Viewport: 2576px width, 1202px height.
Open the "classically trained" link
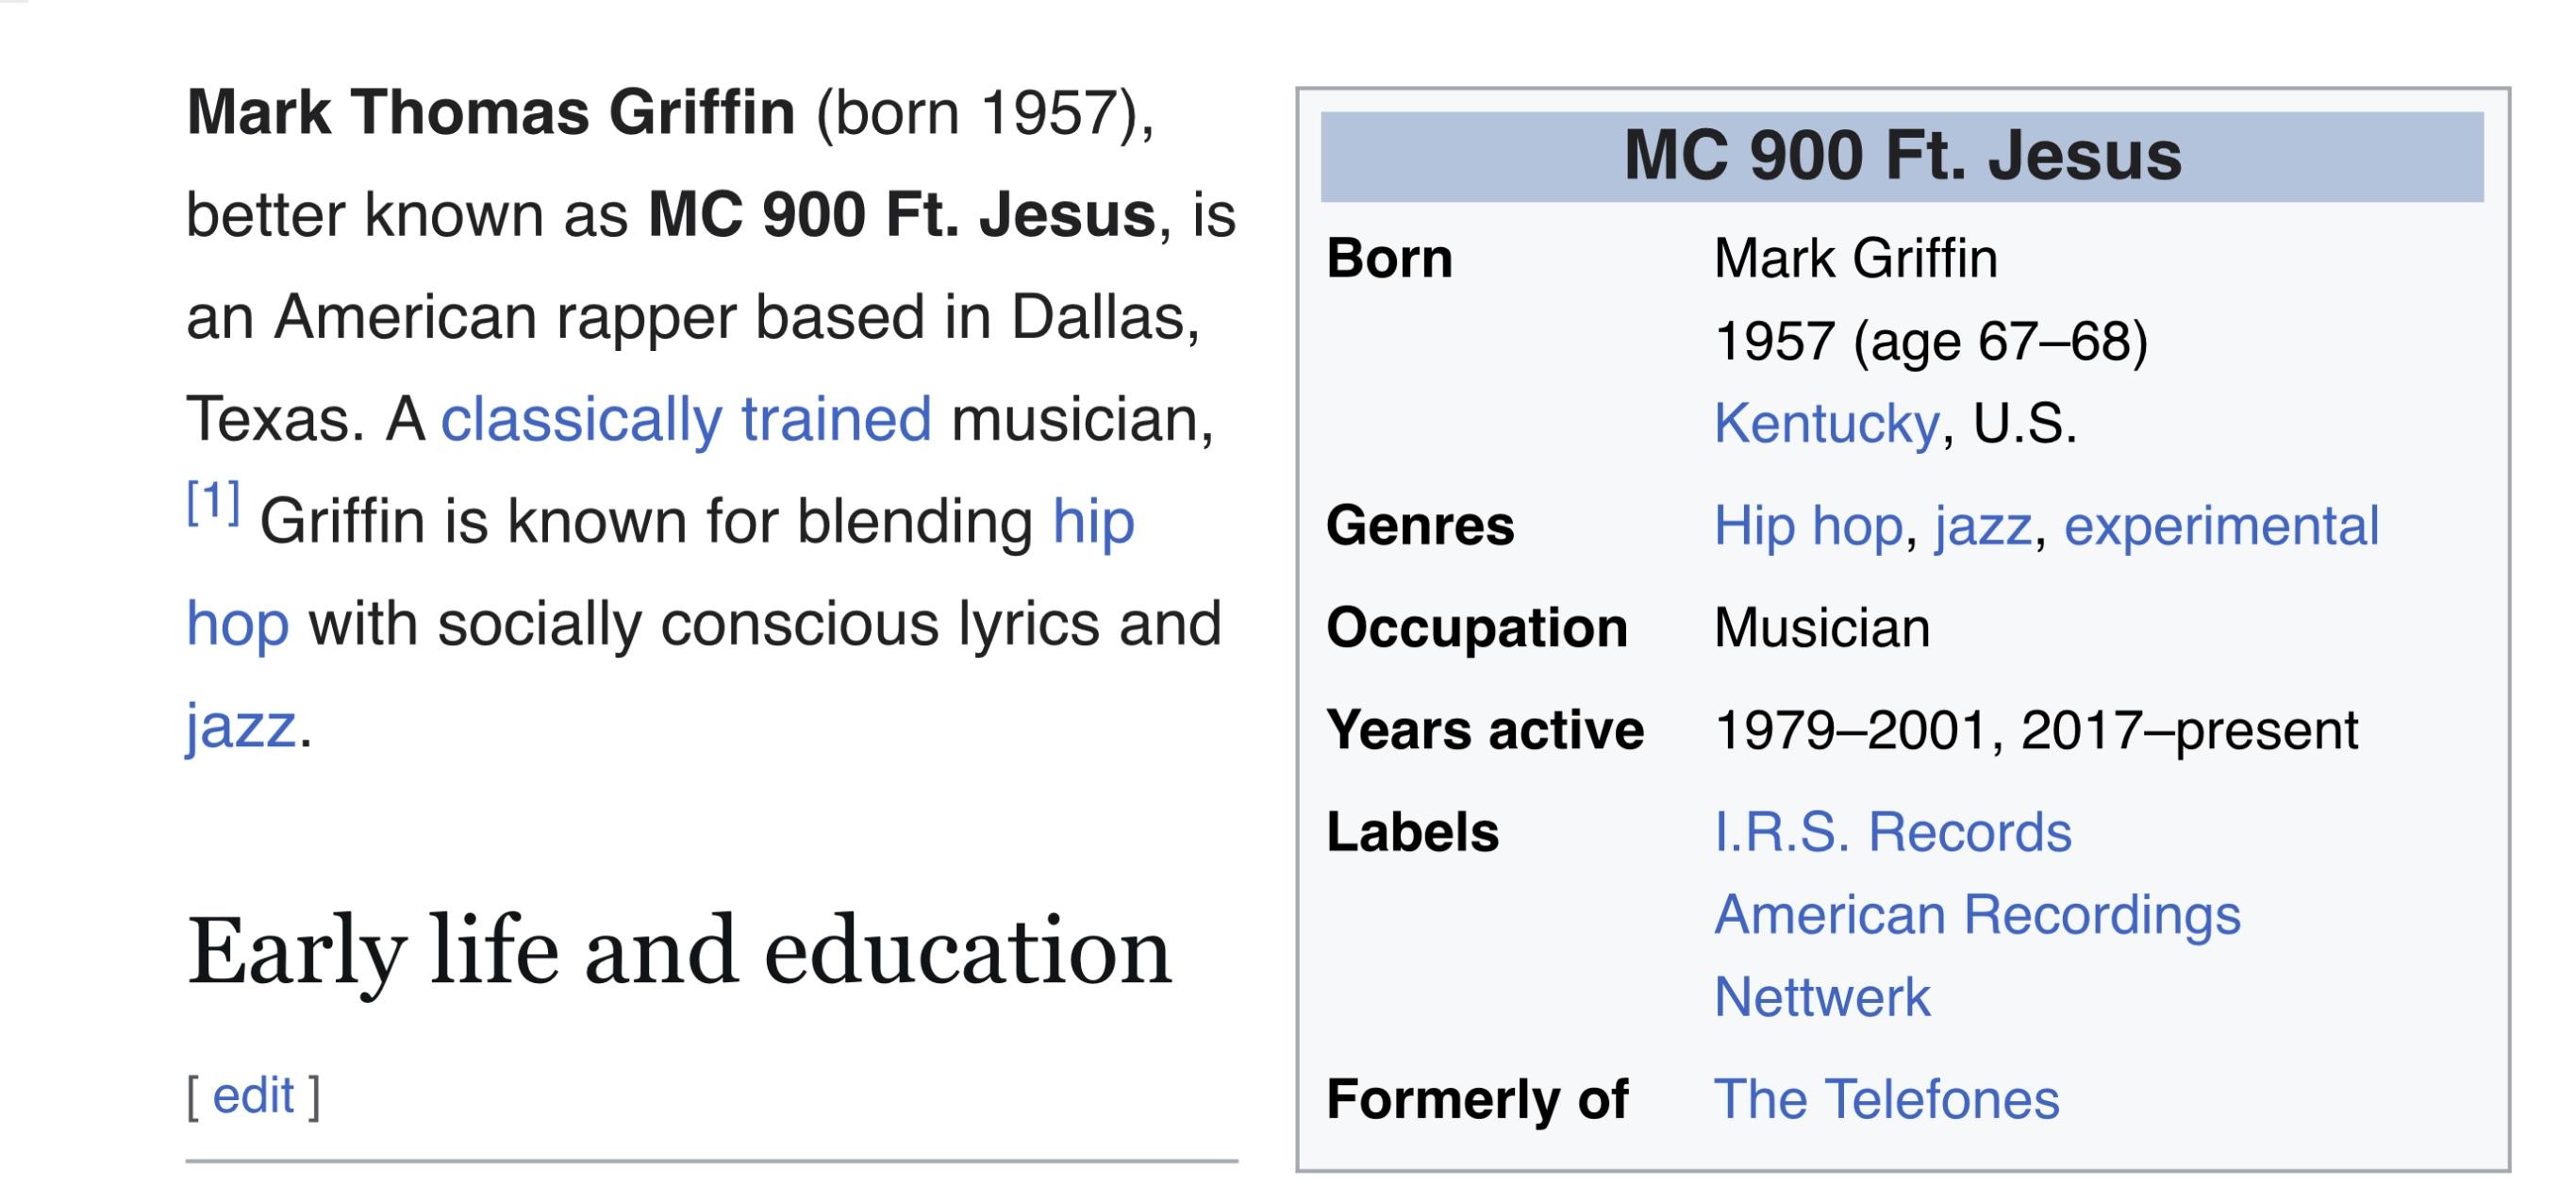[686, 419]
